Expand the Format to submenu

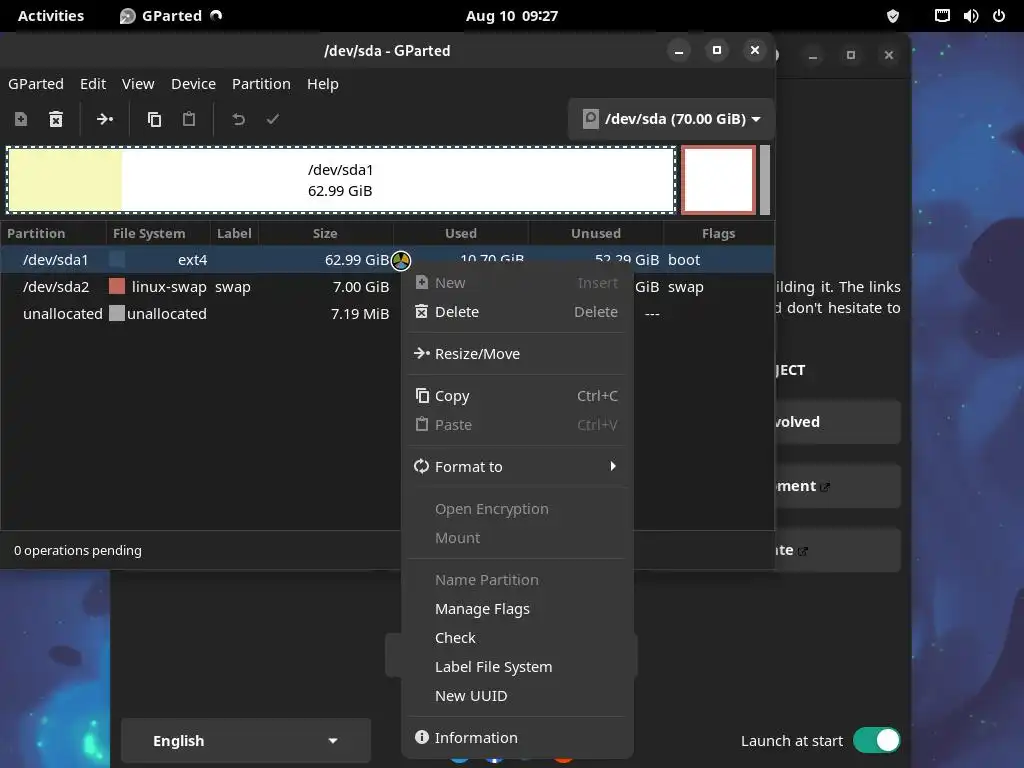click(x=516, y=466)
